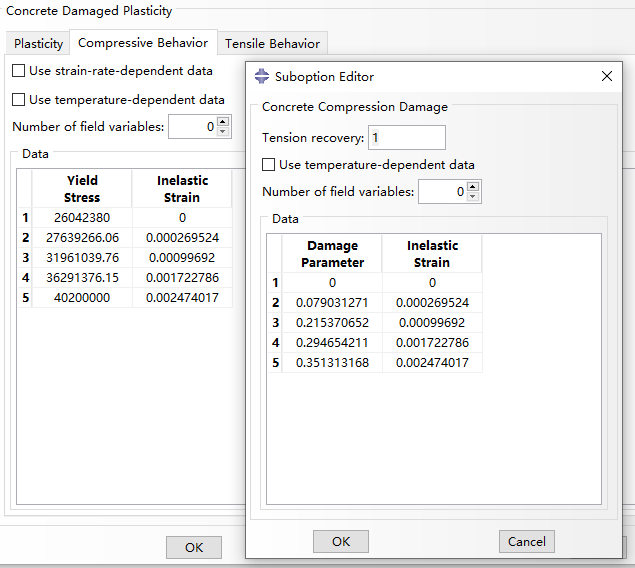635x568 pixels.
Task: Click OK in the main material dialog
Action: 194,547
